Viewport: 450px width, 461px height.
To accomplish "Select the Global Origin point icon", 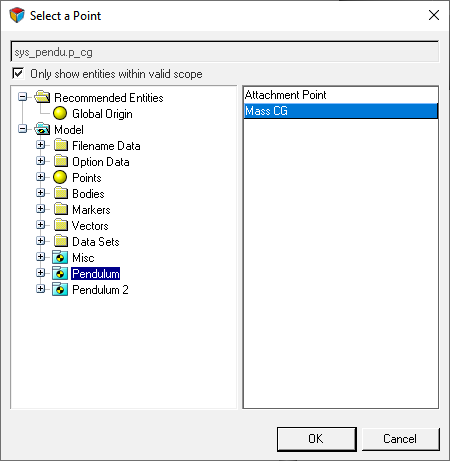I will (x=60, y=113).
